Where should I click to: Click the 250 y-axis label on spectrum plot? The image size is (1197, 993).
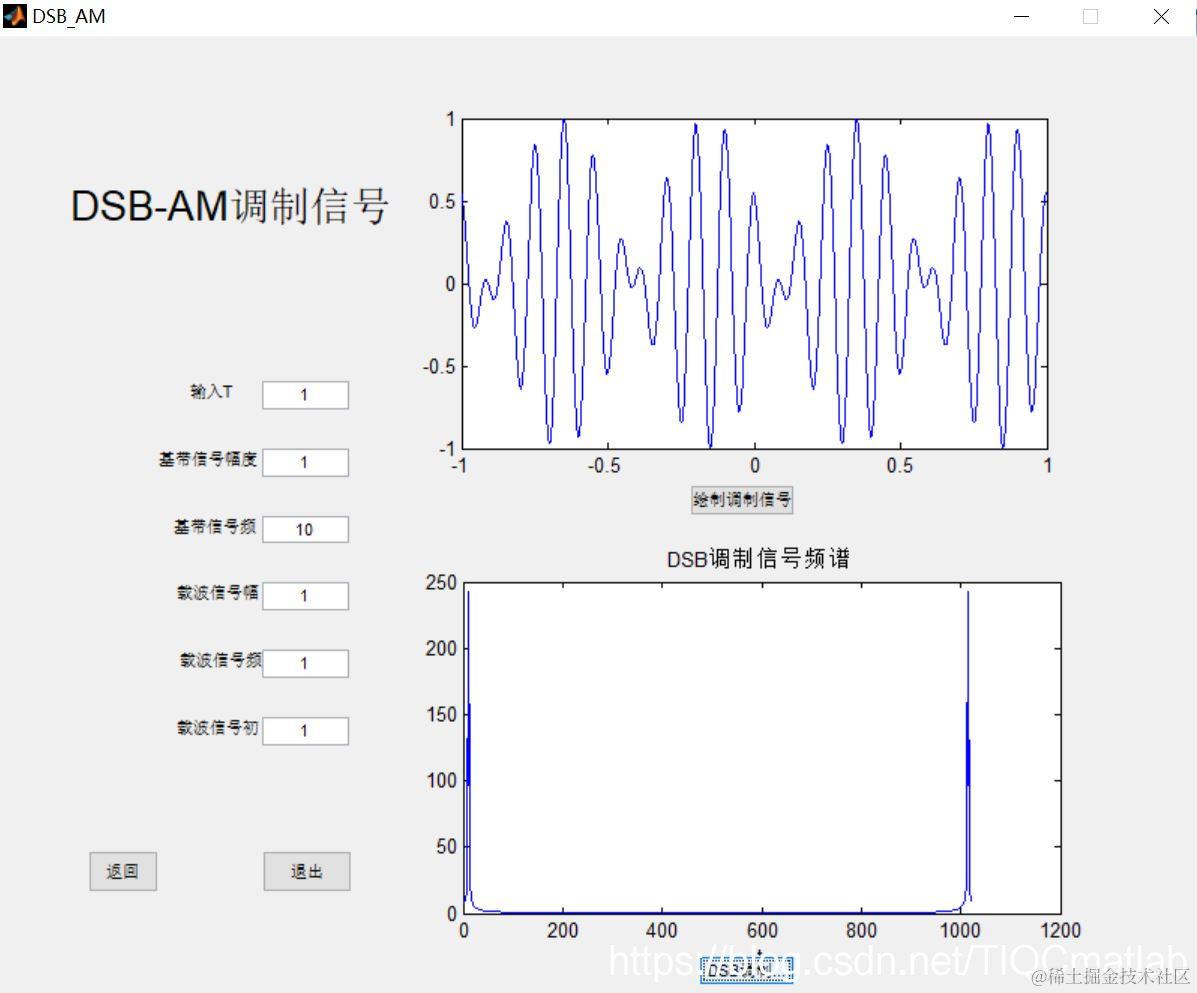441,583
